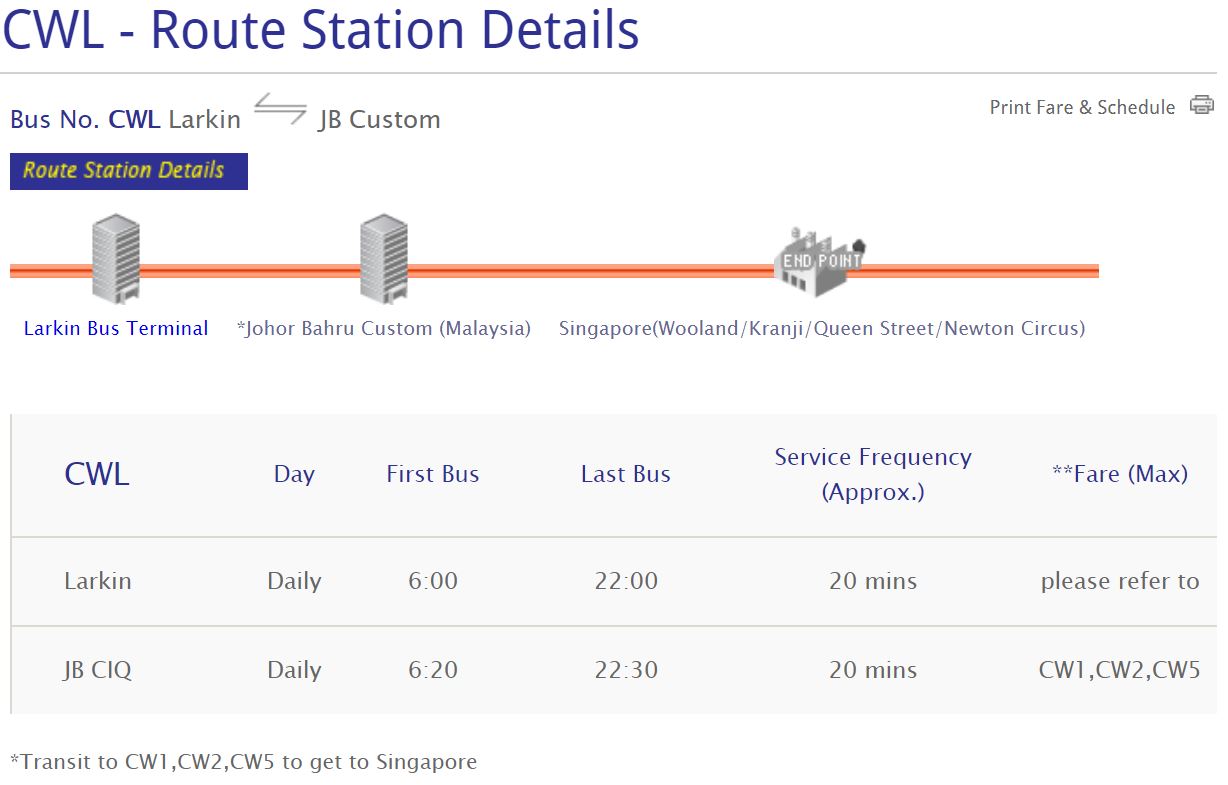Click the Last Bus column header
1228x785 pixels.
[626, 474]
